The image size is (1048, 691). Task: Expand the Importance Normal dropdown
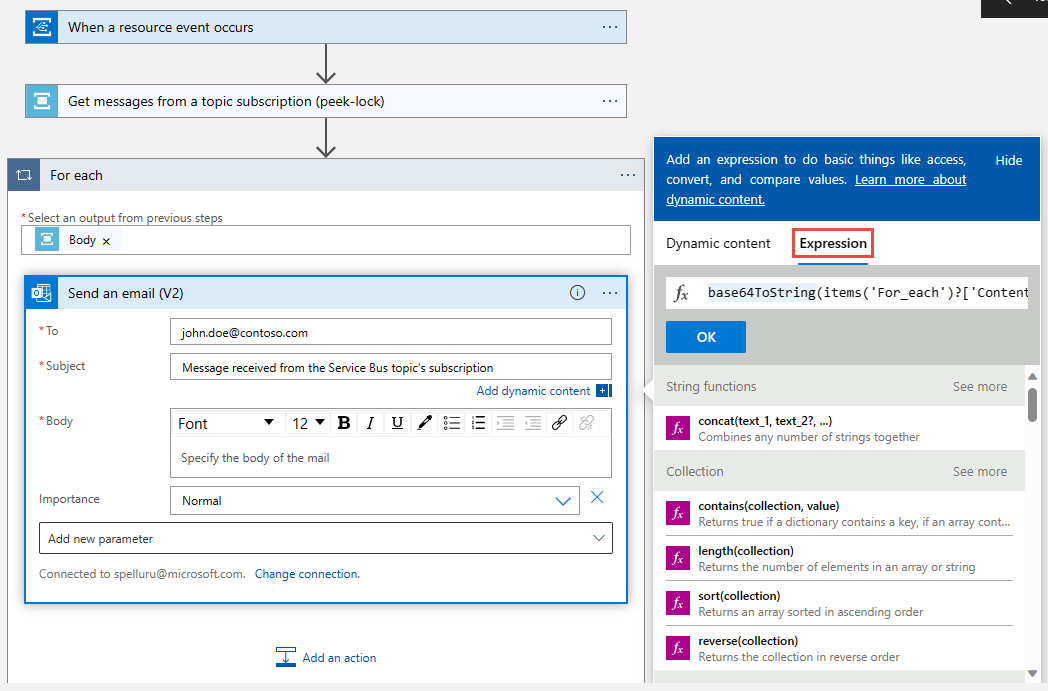375,501
